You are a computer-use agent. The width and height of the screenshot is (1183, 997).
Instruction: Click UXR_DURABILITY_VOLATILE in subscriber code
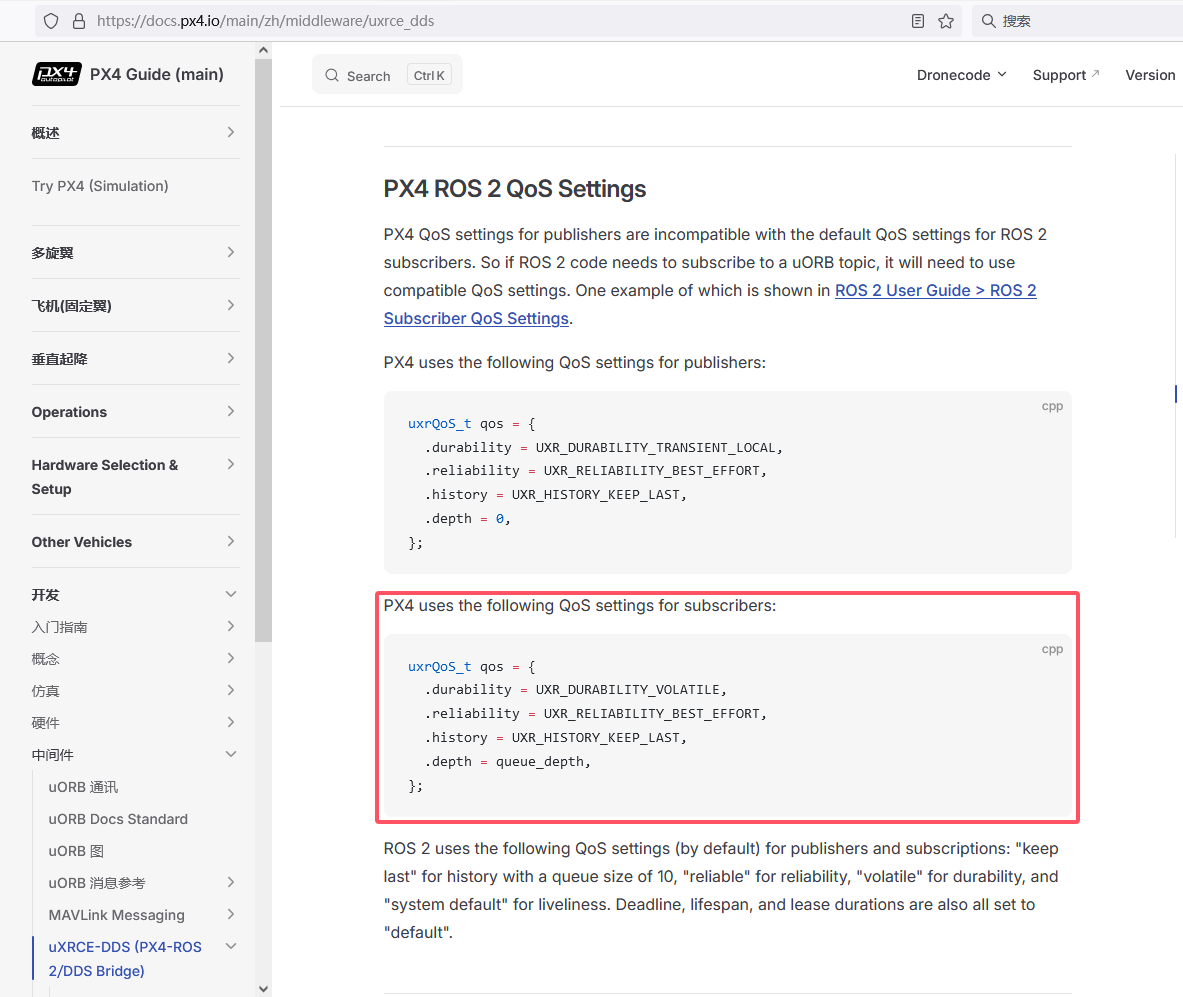click(x=627, y=690)
